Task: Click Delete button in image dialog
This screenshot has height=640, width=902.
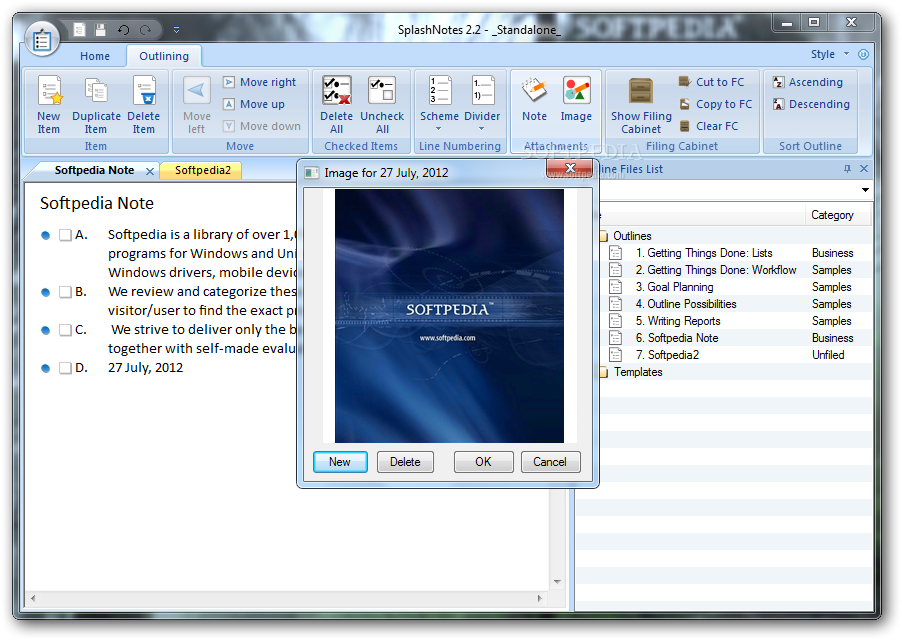Action: tap(405, 462)
